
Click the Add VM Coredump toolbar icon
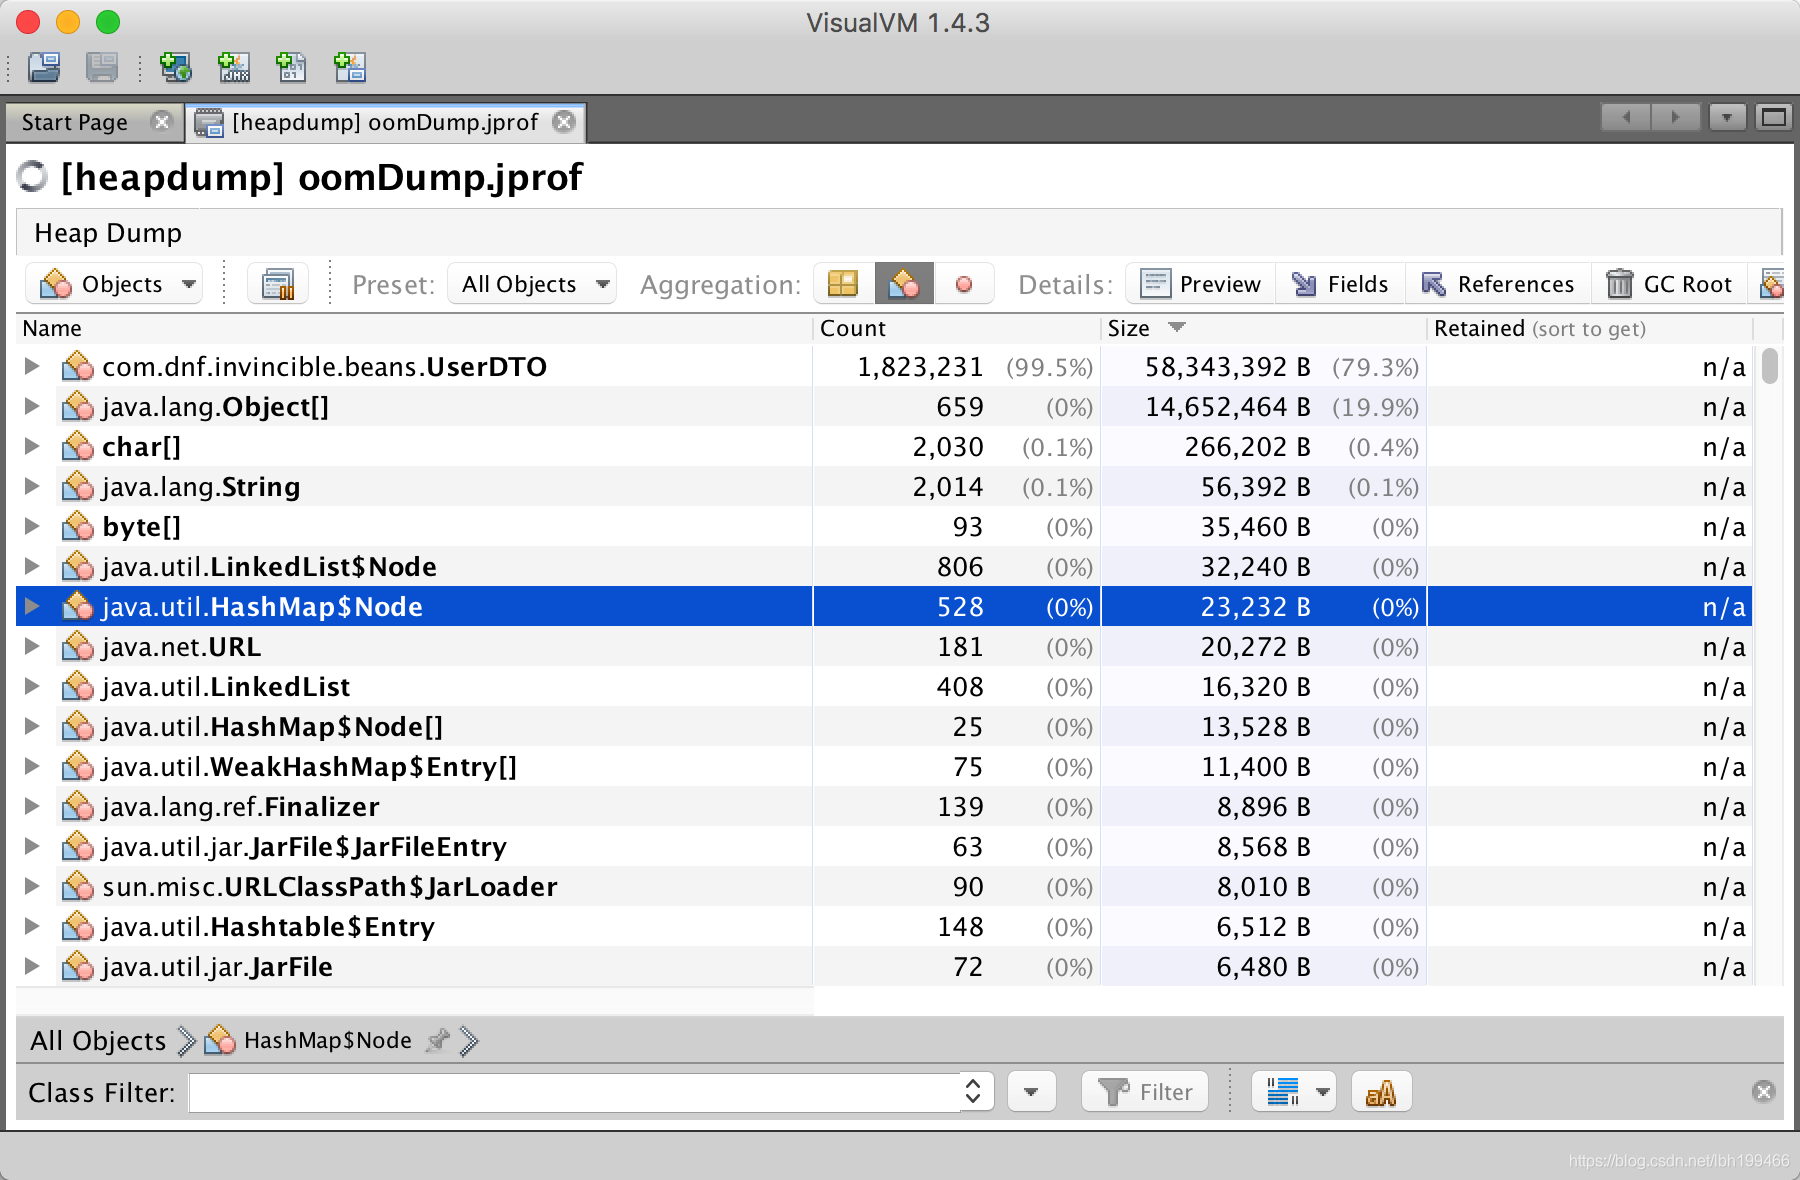(291, 67)
